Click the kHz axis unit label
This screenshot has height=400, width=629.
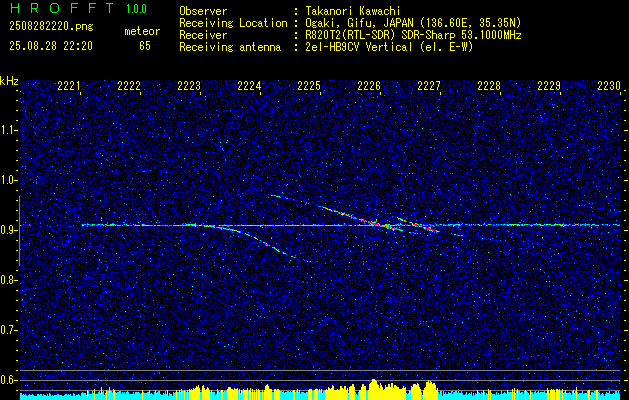point(9,81)
